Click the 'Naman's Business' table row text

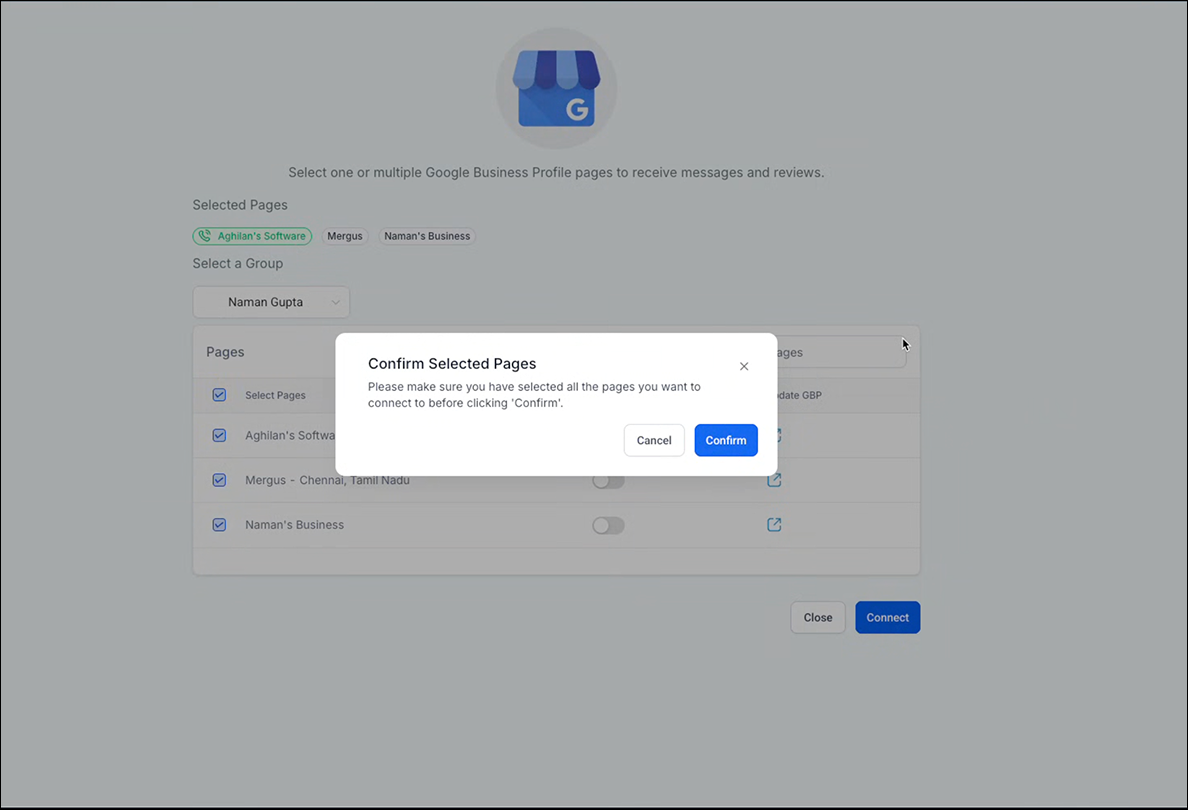pyautogui.click(x=295, y=524)
